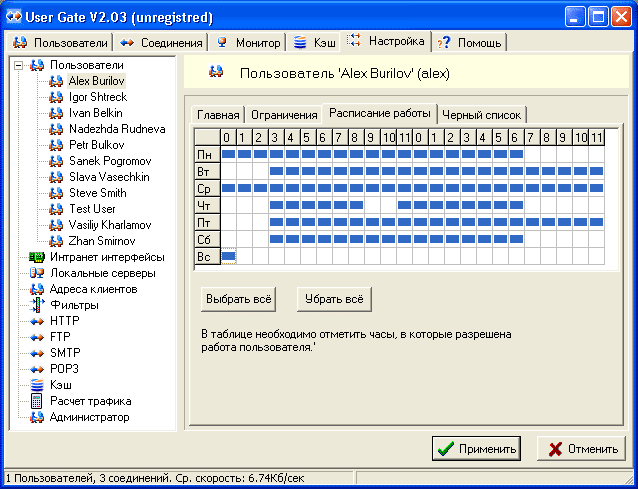Click the Применить button
The width and height of the screenshot is (638, 489).
click(476, 448)
